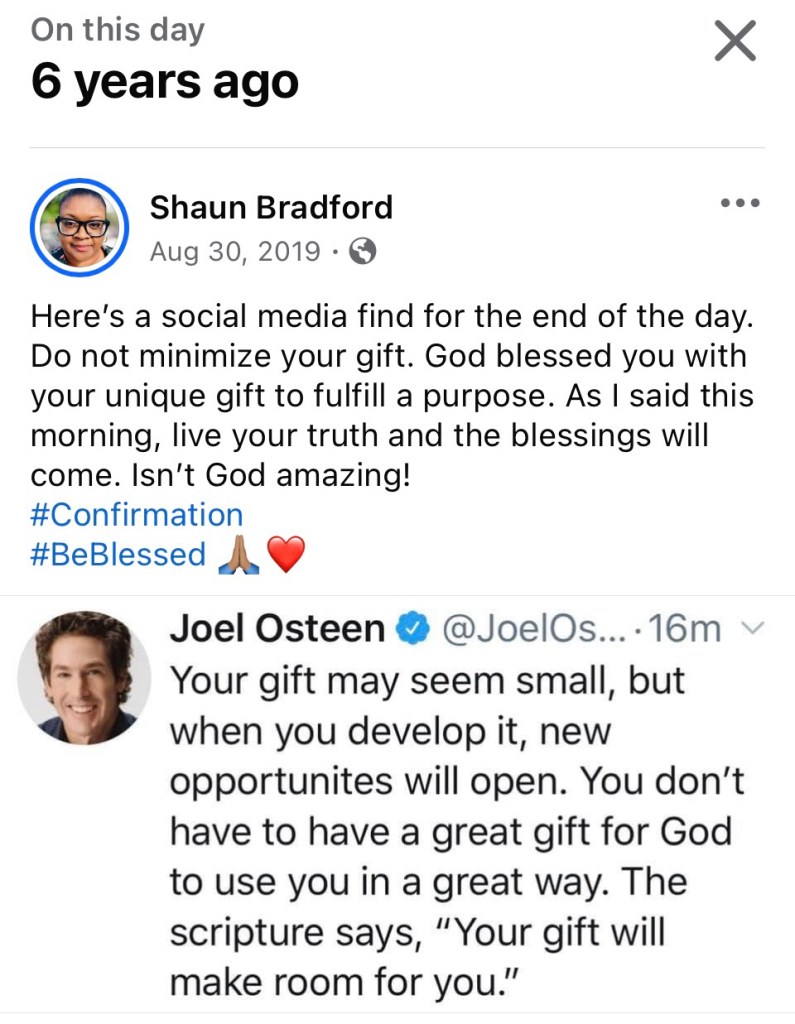Click the red heart emoji

[286, 555]
